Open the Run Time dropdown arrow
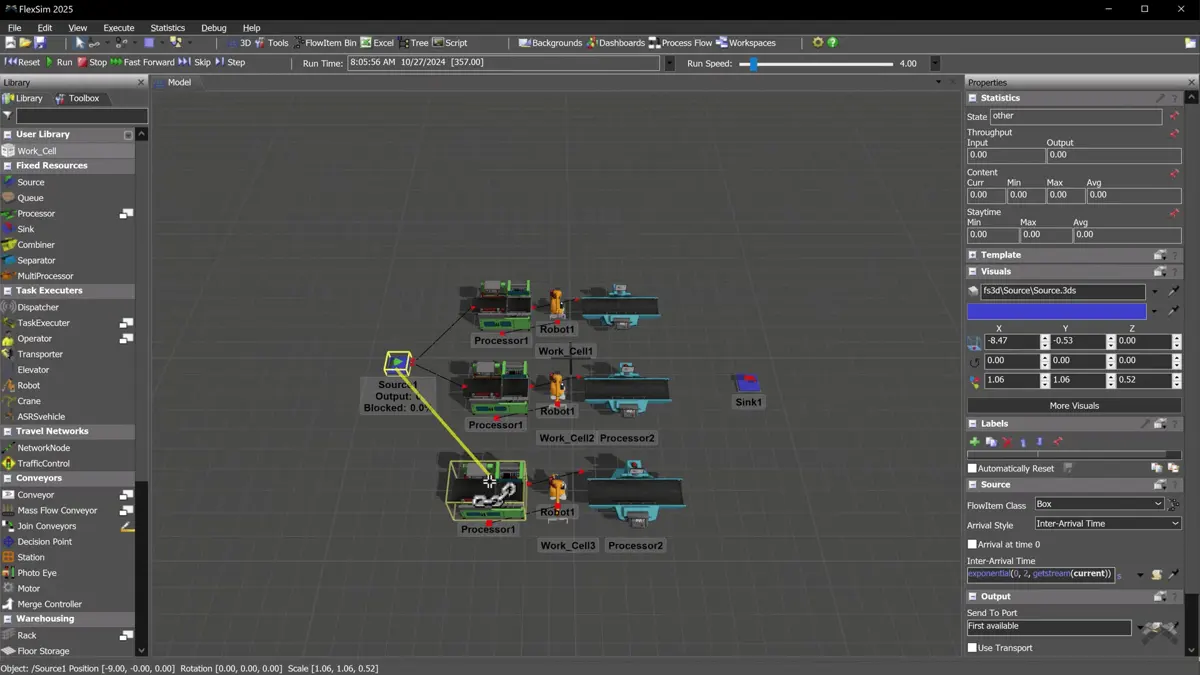This screenshot has width=1200, height=675. [x=669, y=63]
